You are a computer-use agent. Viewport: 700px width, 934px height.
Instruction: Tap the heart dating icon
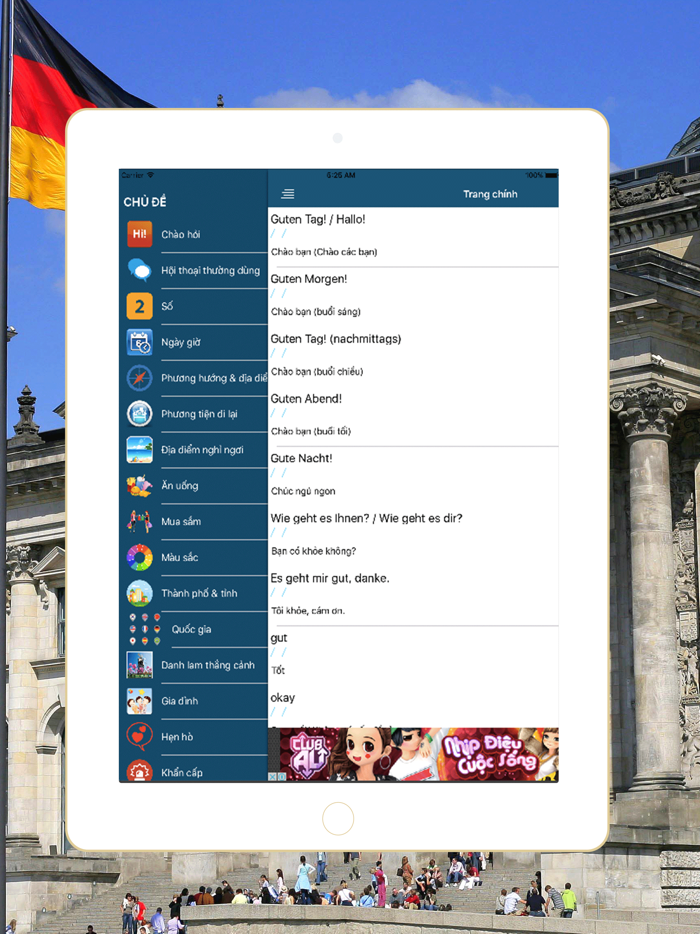coord(139,737)
